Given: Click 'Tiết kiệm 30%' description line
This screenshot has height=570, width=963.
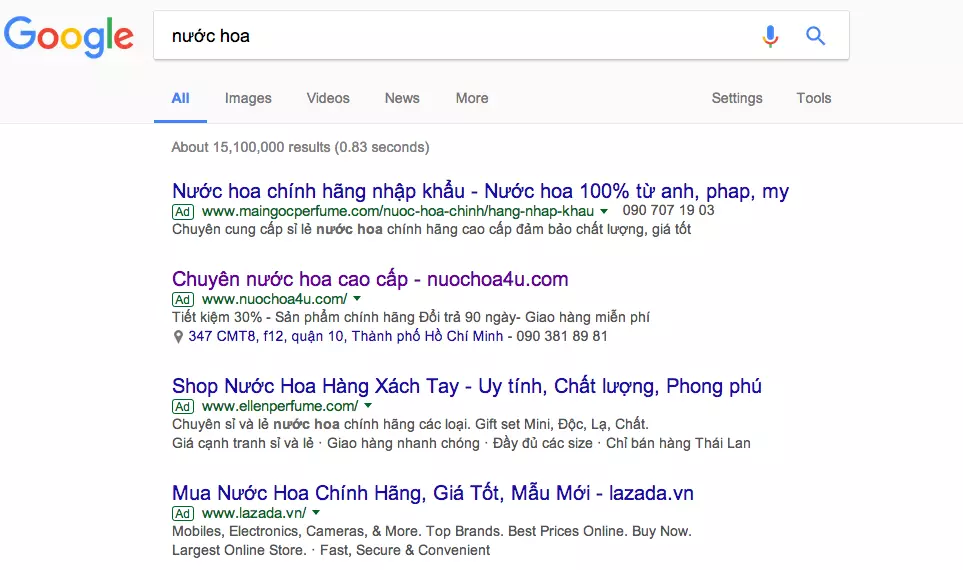Looking at the screenshot, I should pos(411,318).
